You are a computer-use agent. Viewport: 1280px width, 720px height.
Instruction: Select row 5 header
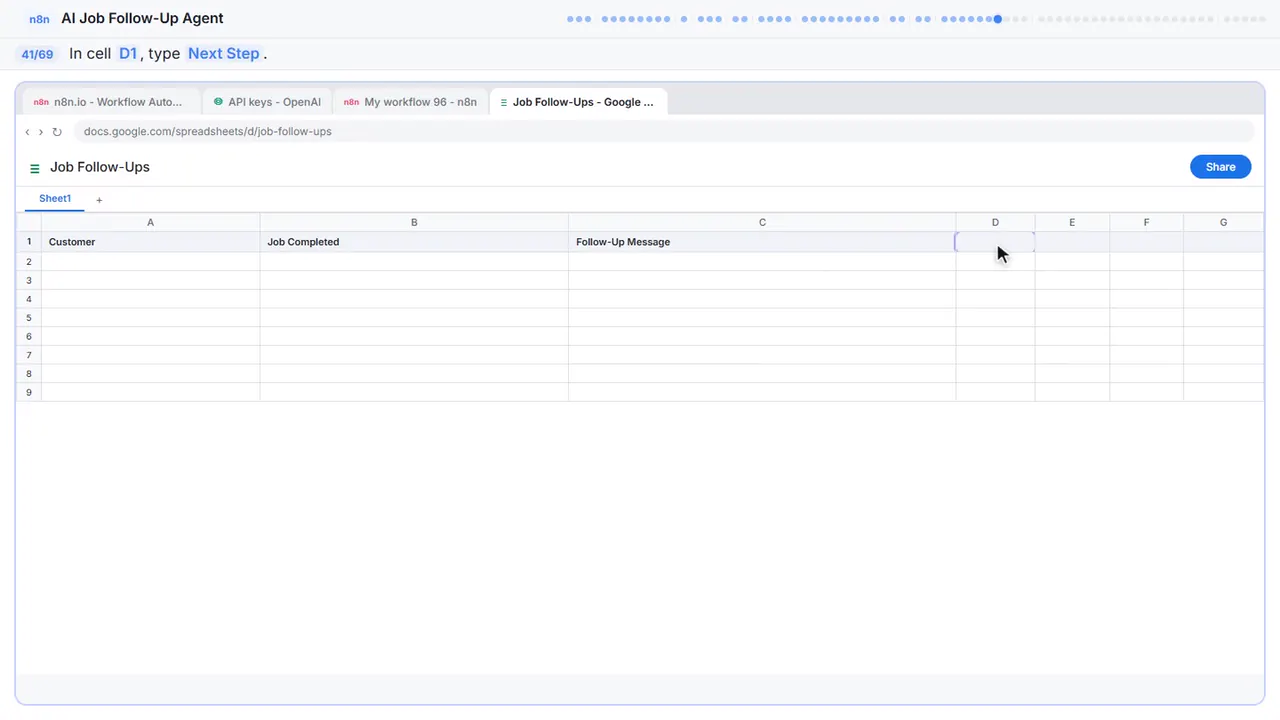click(29, 318)
